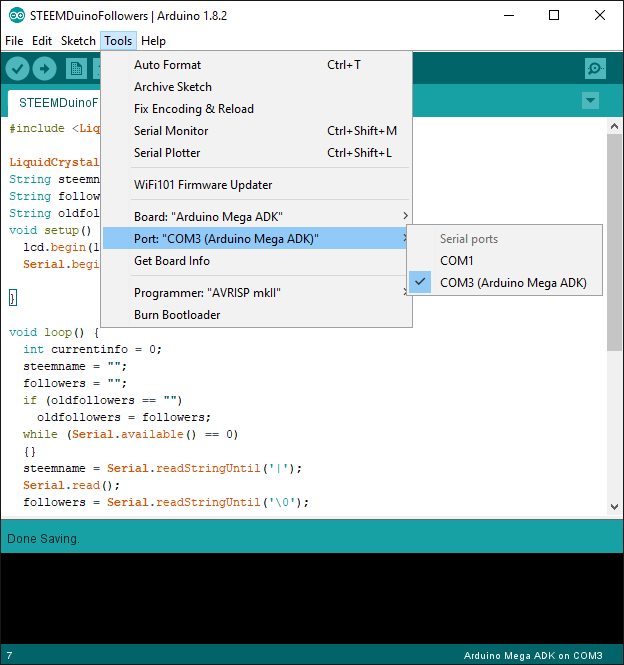This screenshot has width=624, height=665.
Task: Click the 'while (Serial.available() == 0)' line
Action: [x=131, y=434]
